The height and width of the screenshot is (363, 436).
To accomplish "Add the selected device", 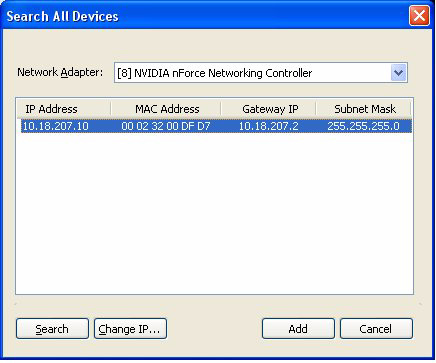I will (x=298, y=329).
